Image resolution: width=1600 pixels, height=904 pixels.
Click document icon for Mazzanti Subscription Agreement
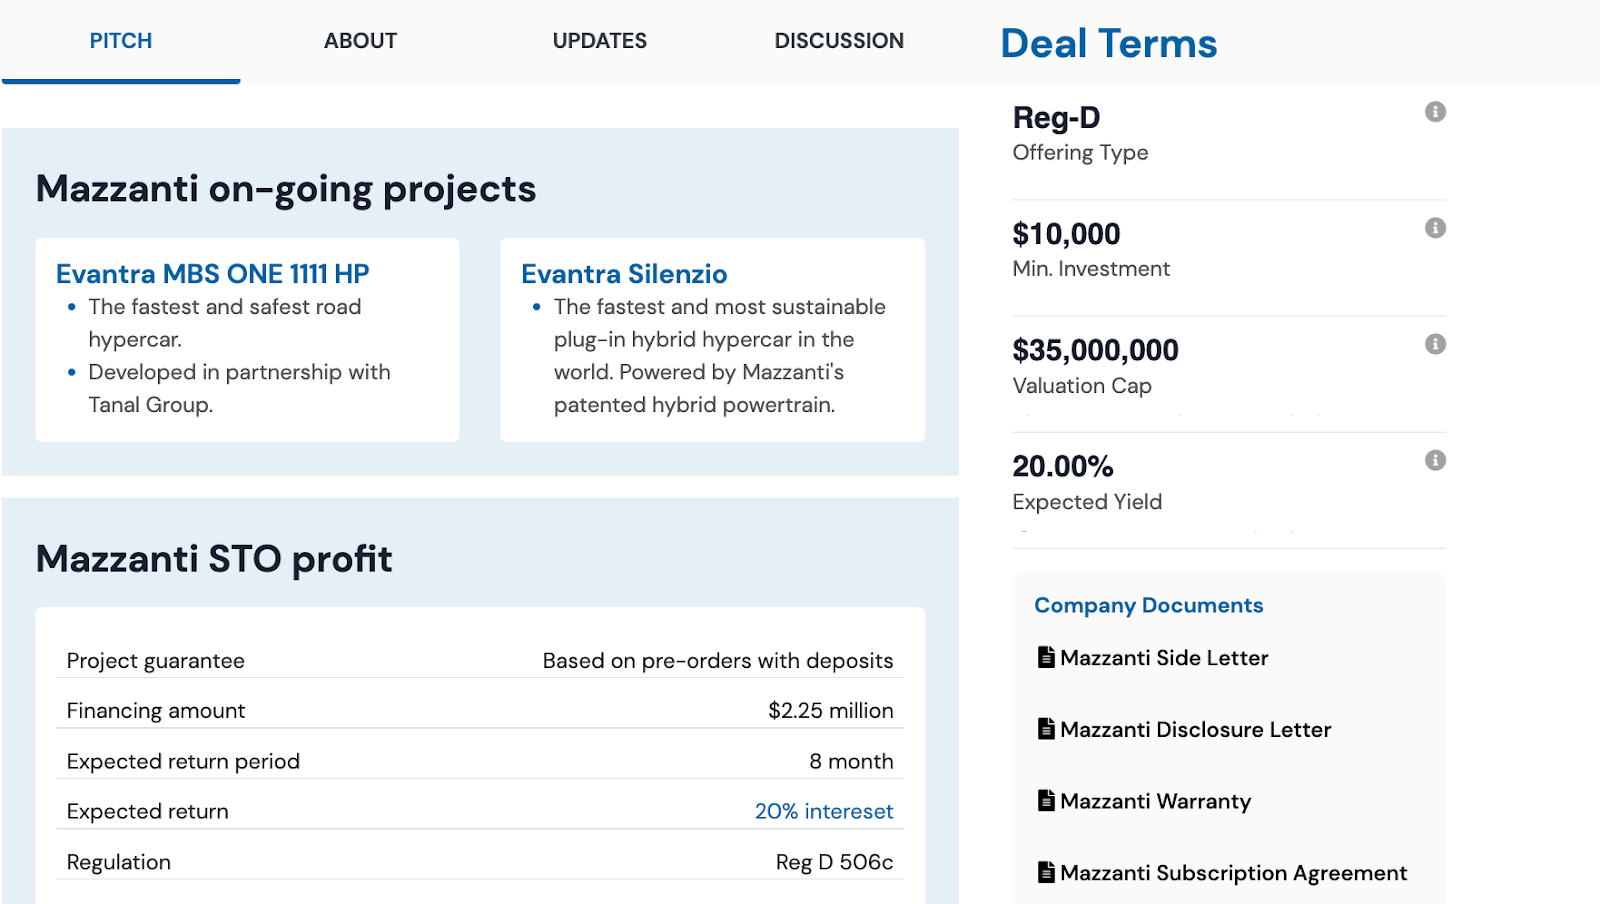point(1046,872)
